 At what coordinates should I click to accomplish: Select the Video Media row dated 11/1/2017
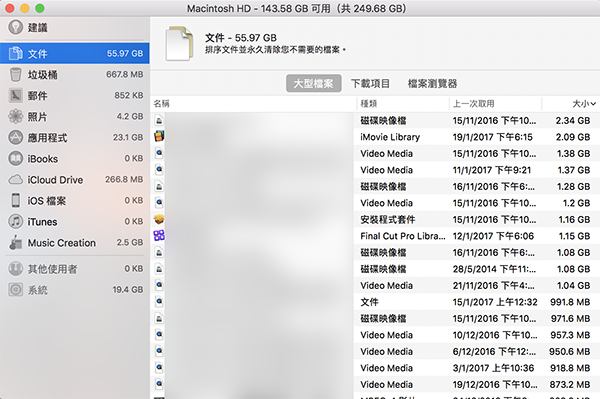click(x=375, y=169)
